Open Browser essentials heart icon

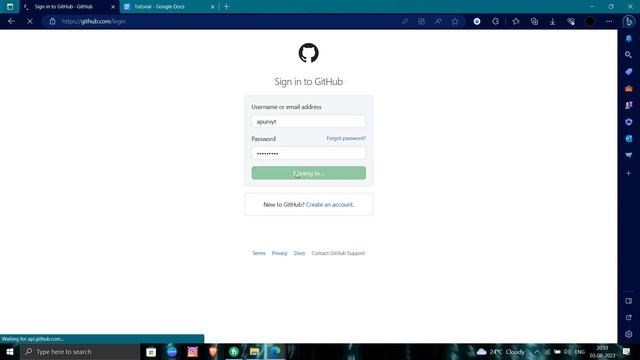click(571, 21)
